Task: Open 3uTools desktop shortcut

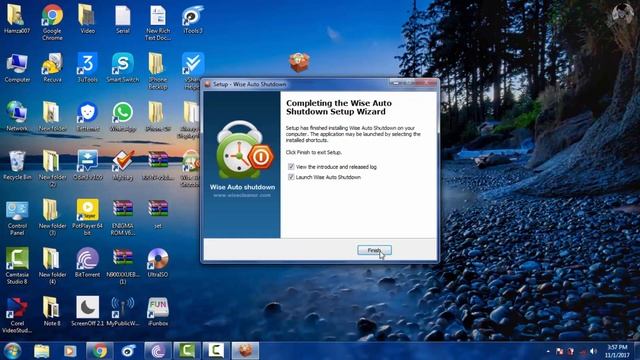Action: point(87,68)
